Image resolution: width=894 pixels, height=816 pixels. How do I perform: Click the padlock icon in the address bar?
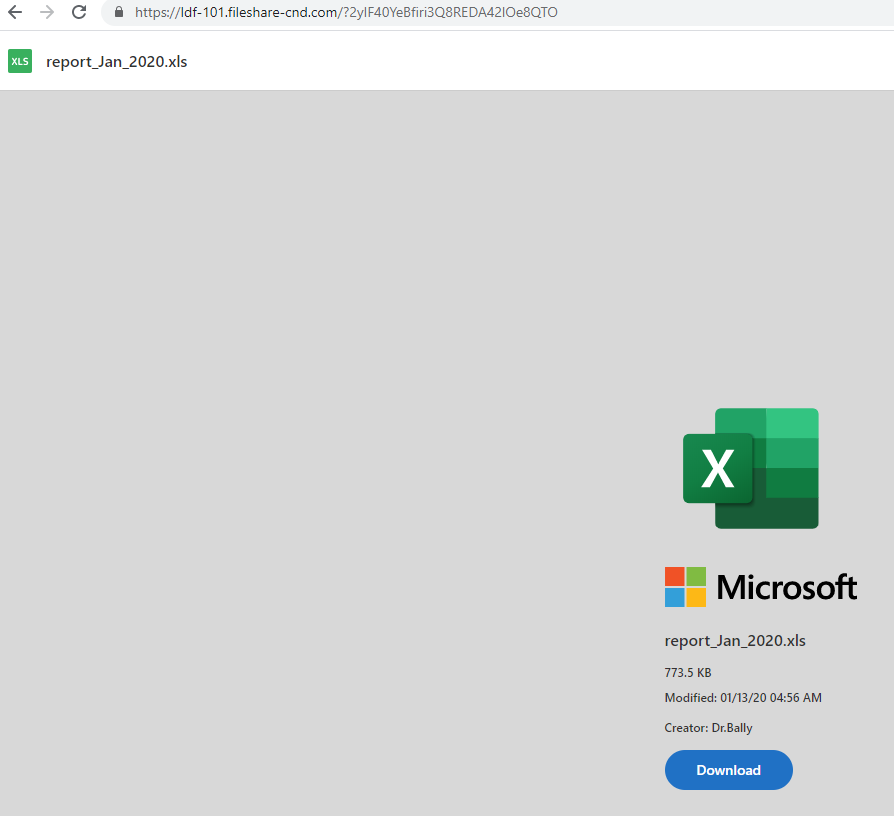point(119,12)
